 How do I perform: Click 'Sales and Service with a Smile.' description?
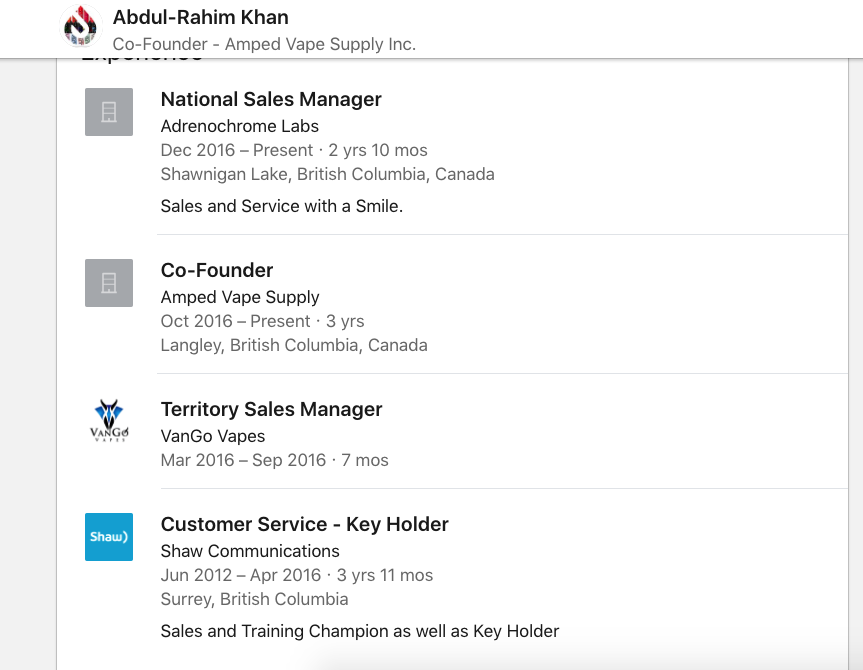pos(282,206)
